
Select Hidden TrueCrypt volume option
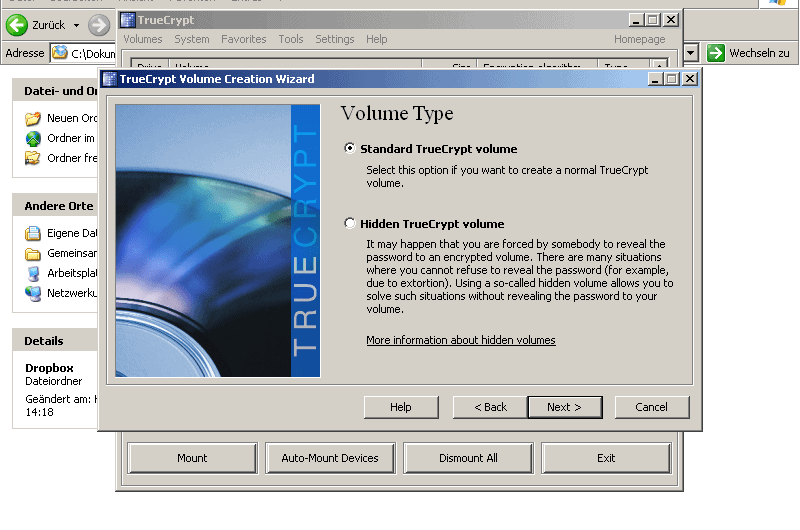350,224
